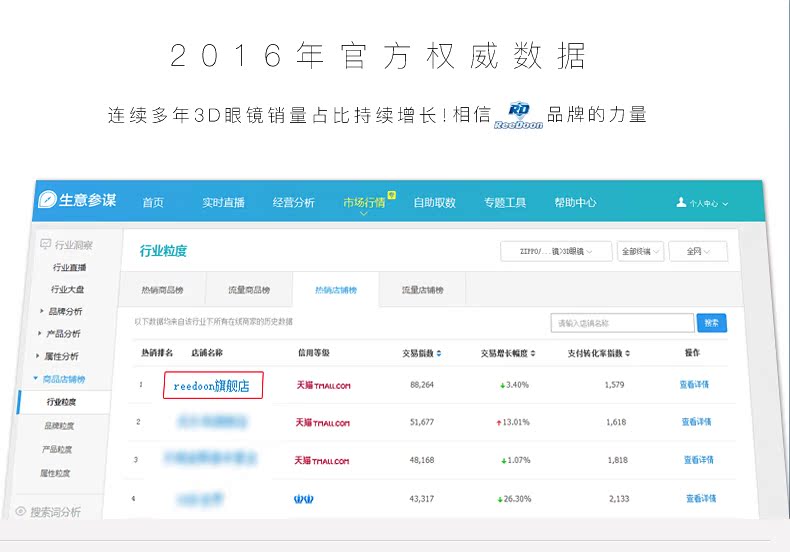The image size is (790, 552).
Task: Click the 请输入店铺名称 search field
Action: coord(622,323)
